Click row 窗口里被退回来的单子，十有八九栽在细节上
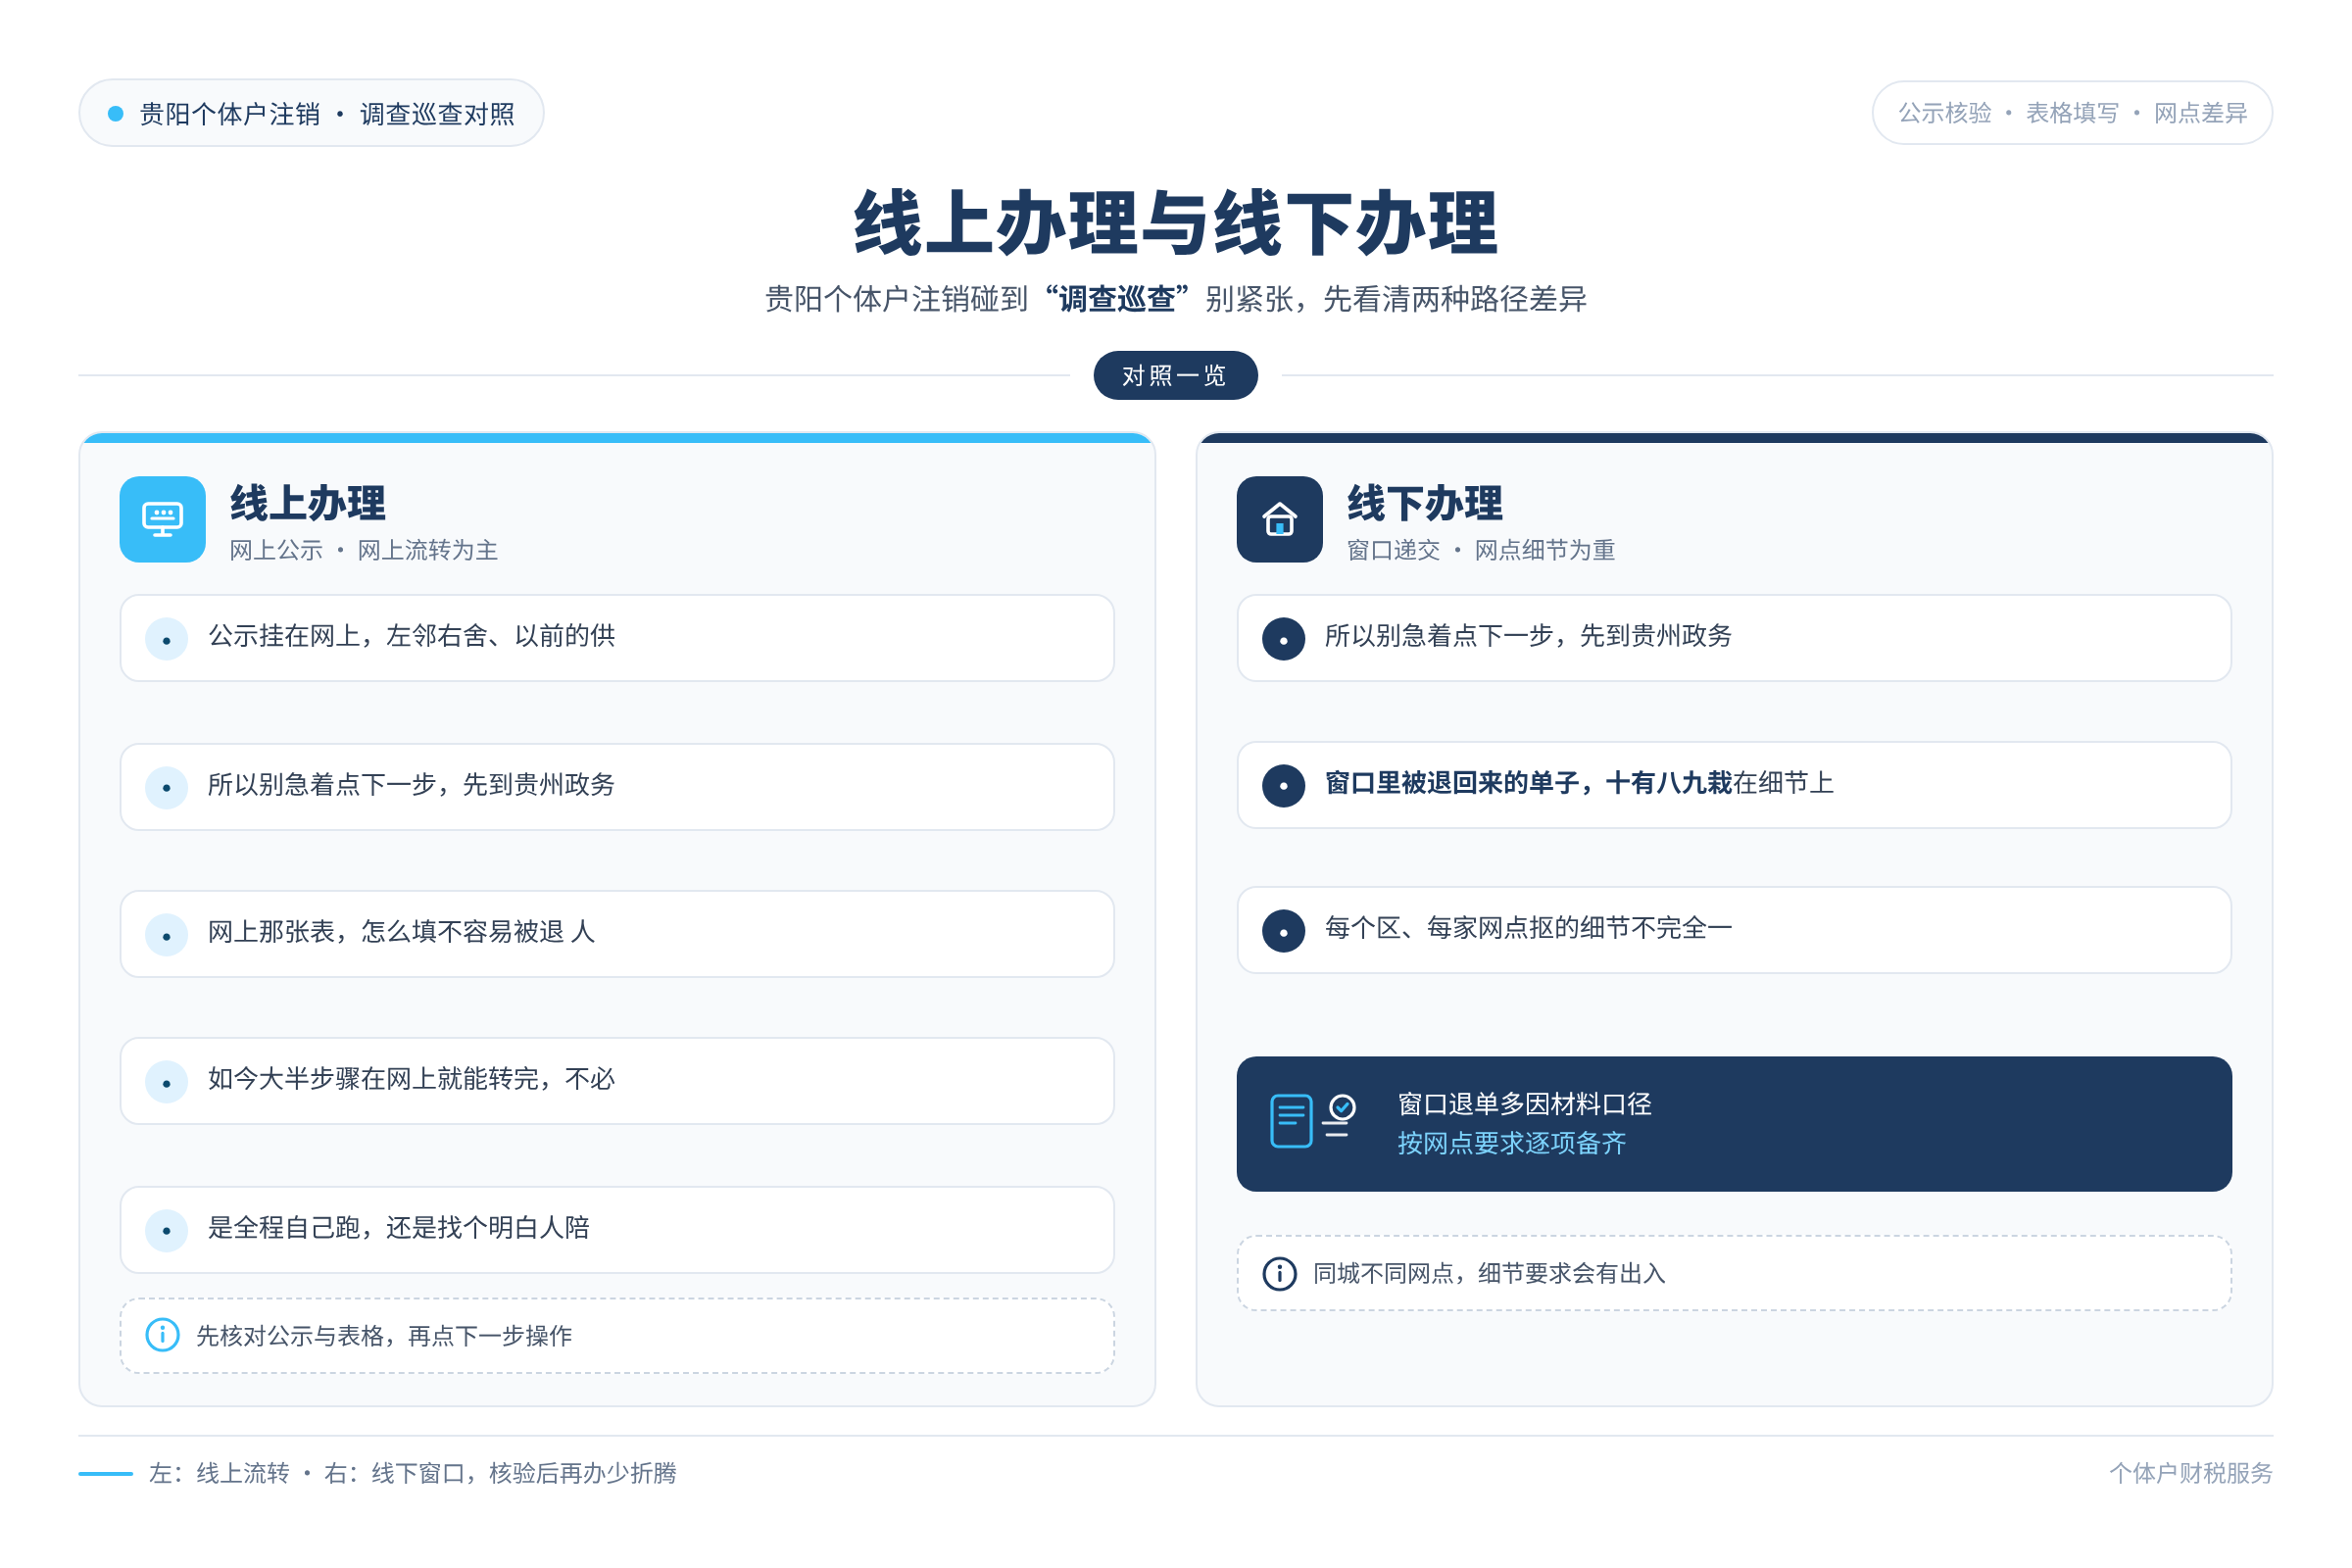The image size is (2352, 1568). pos(1734,785)
